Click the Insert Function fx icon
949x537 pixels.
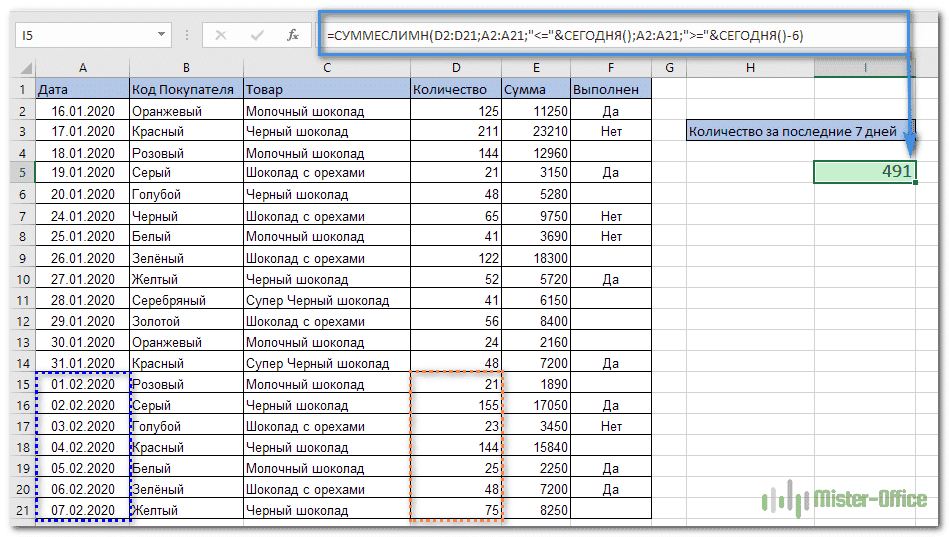(292, 35)
